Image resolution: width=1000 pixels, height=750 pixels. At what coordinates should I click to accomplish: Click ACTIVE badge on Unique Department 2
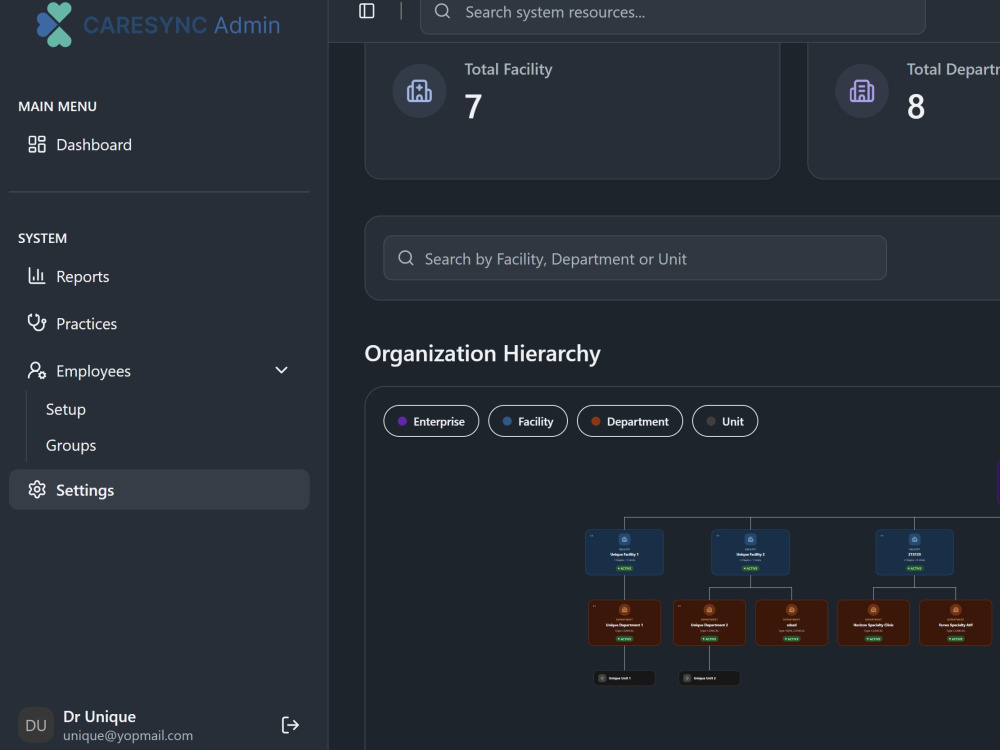click(709, 638)
